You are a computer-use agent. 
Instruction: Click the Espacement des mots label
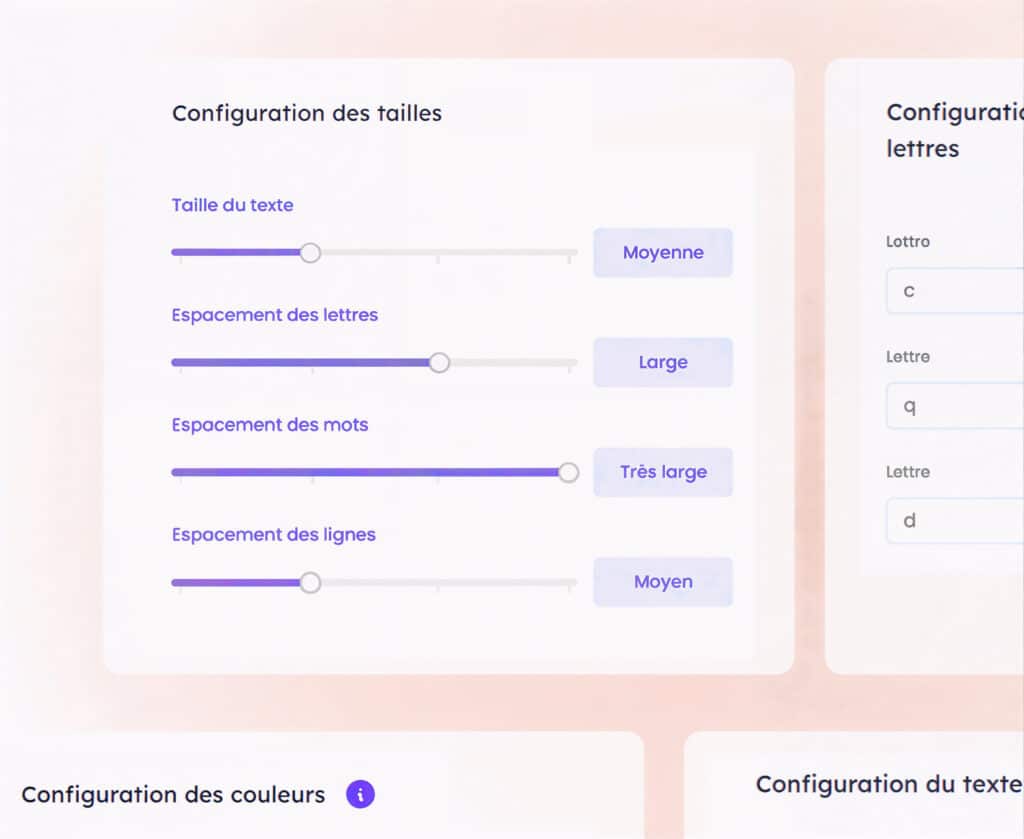click(269, 425)
